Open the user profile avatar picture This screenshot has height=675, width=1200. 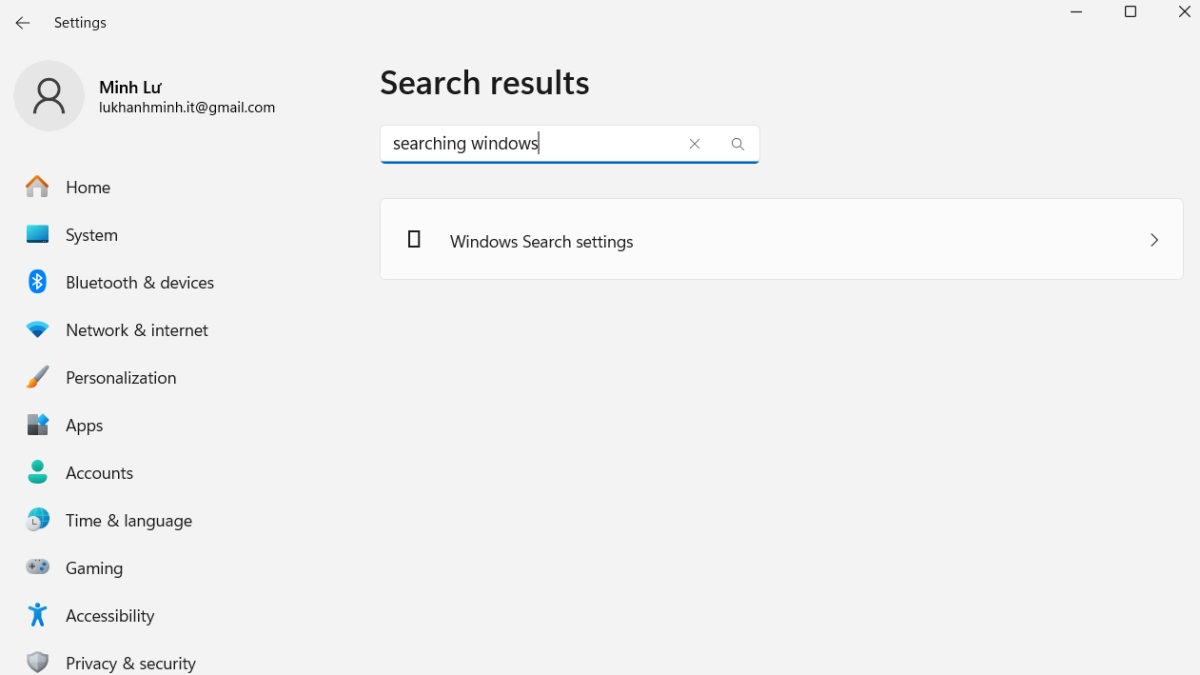click(x=49, y=96)
